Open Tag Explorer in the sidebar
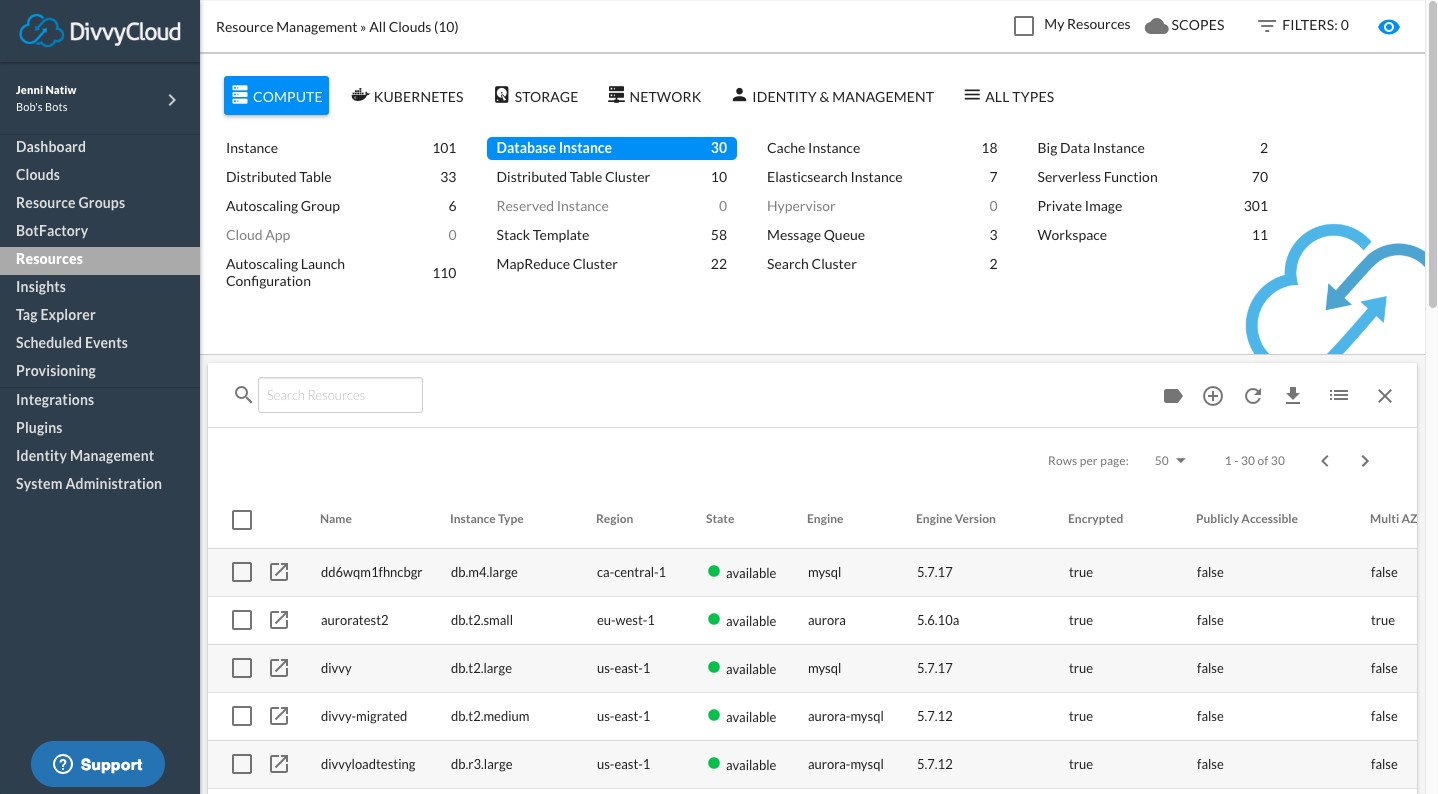Image resolution: width=1438 pixels, height=794 pixels. pos(56,315)
